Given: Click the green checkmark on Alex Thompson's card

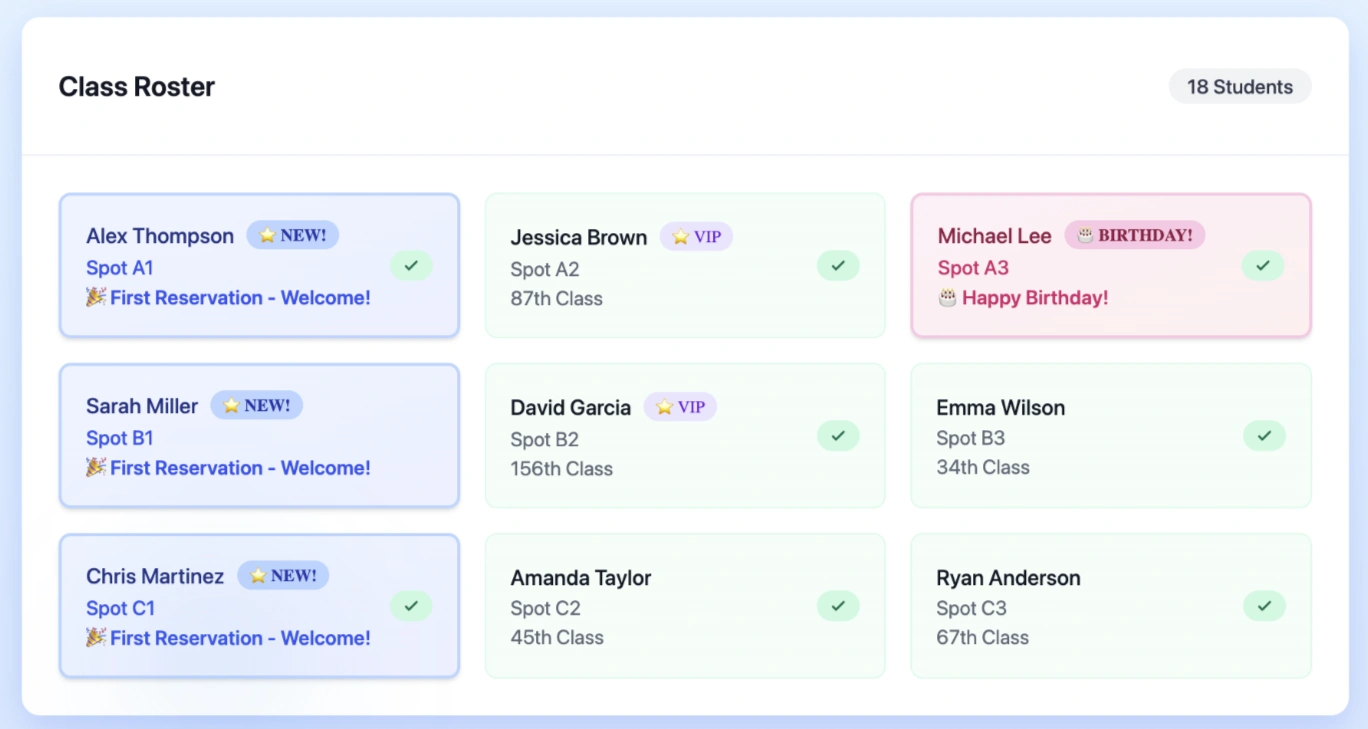Looking at the screenshot, I should click(x=411, y=265).
